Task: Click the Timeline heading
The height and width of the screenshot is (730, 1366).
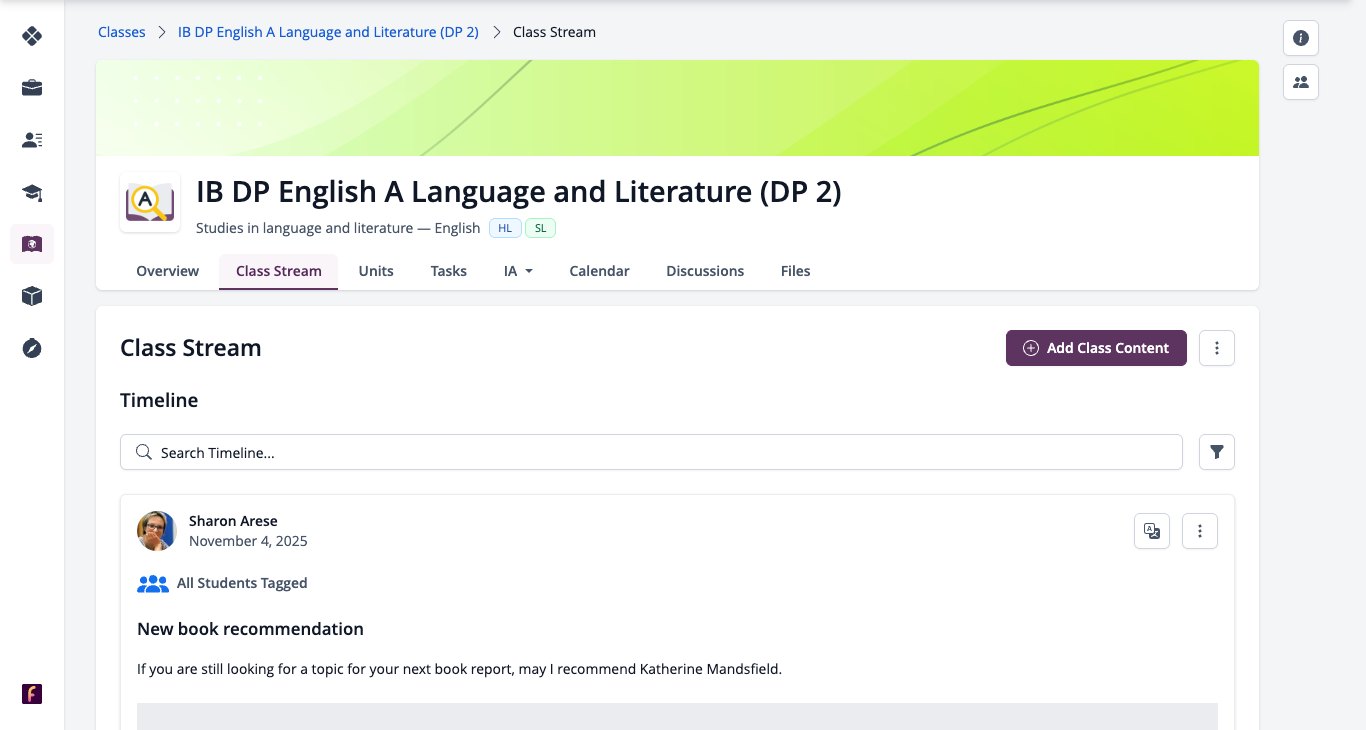Action: (x=159, y=400)
